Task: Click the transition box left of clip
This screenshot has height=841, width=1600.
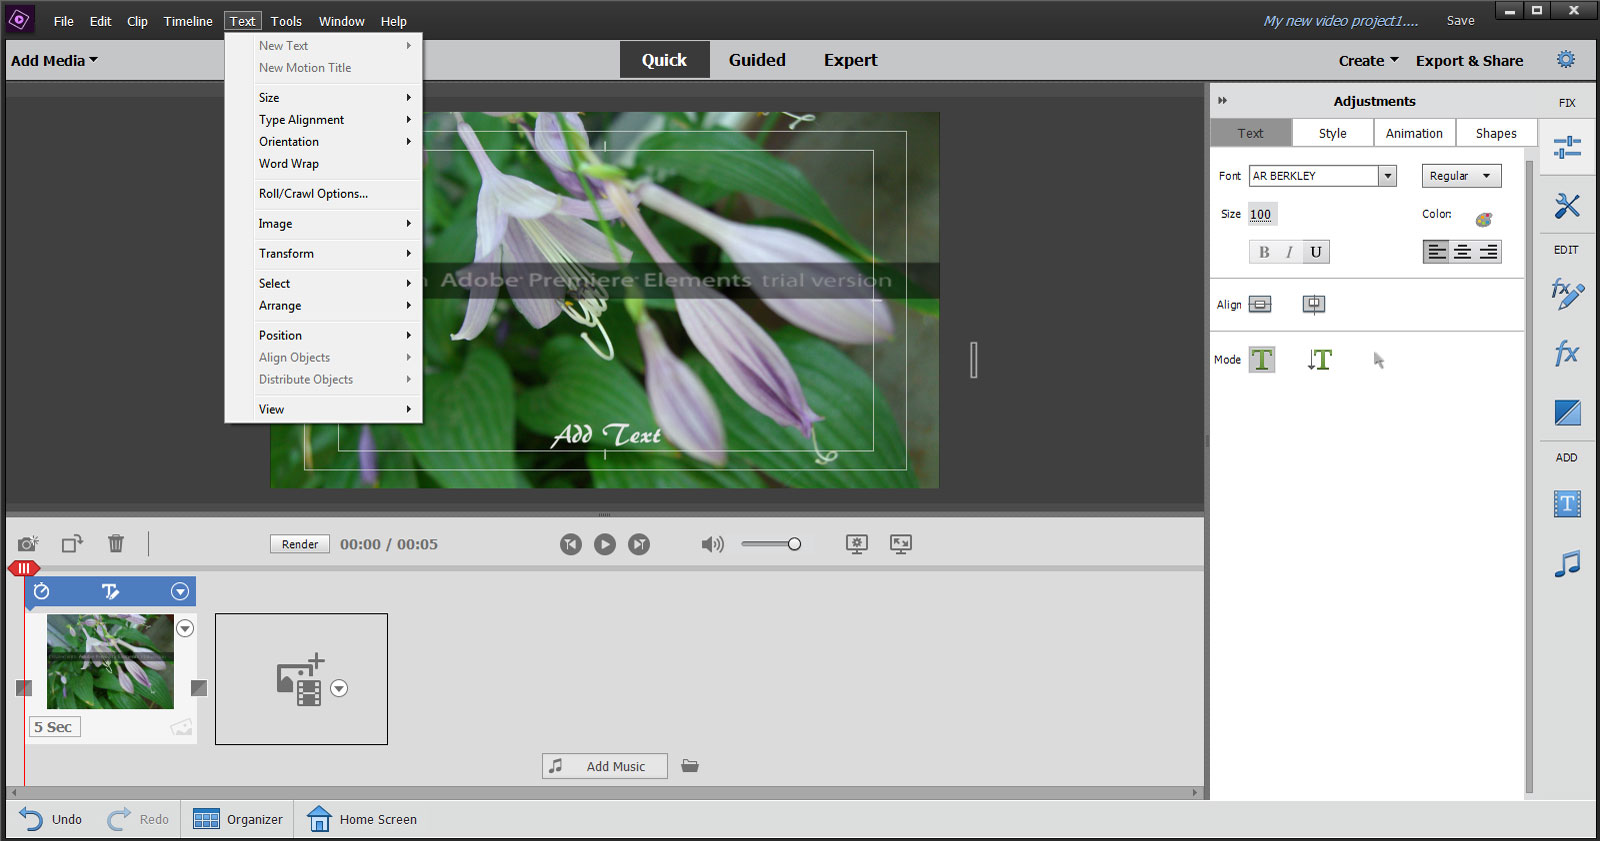Action: tap(24, 688)
